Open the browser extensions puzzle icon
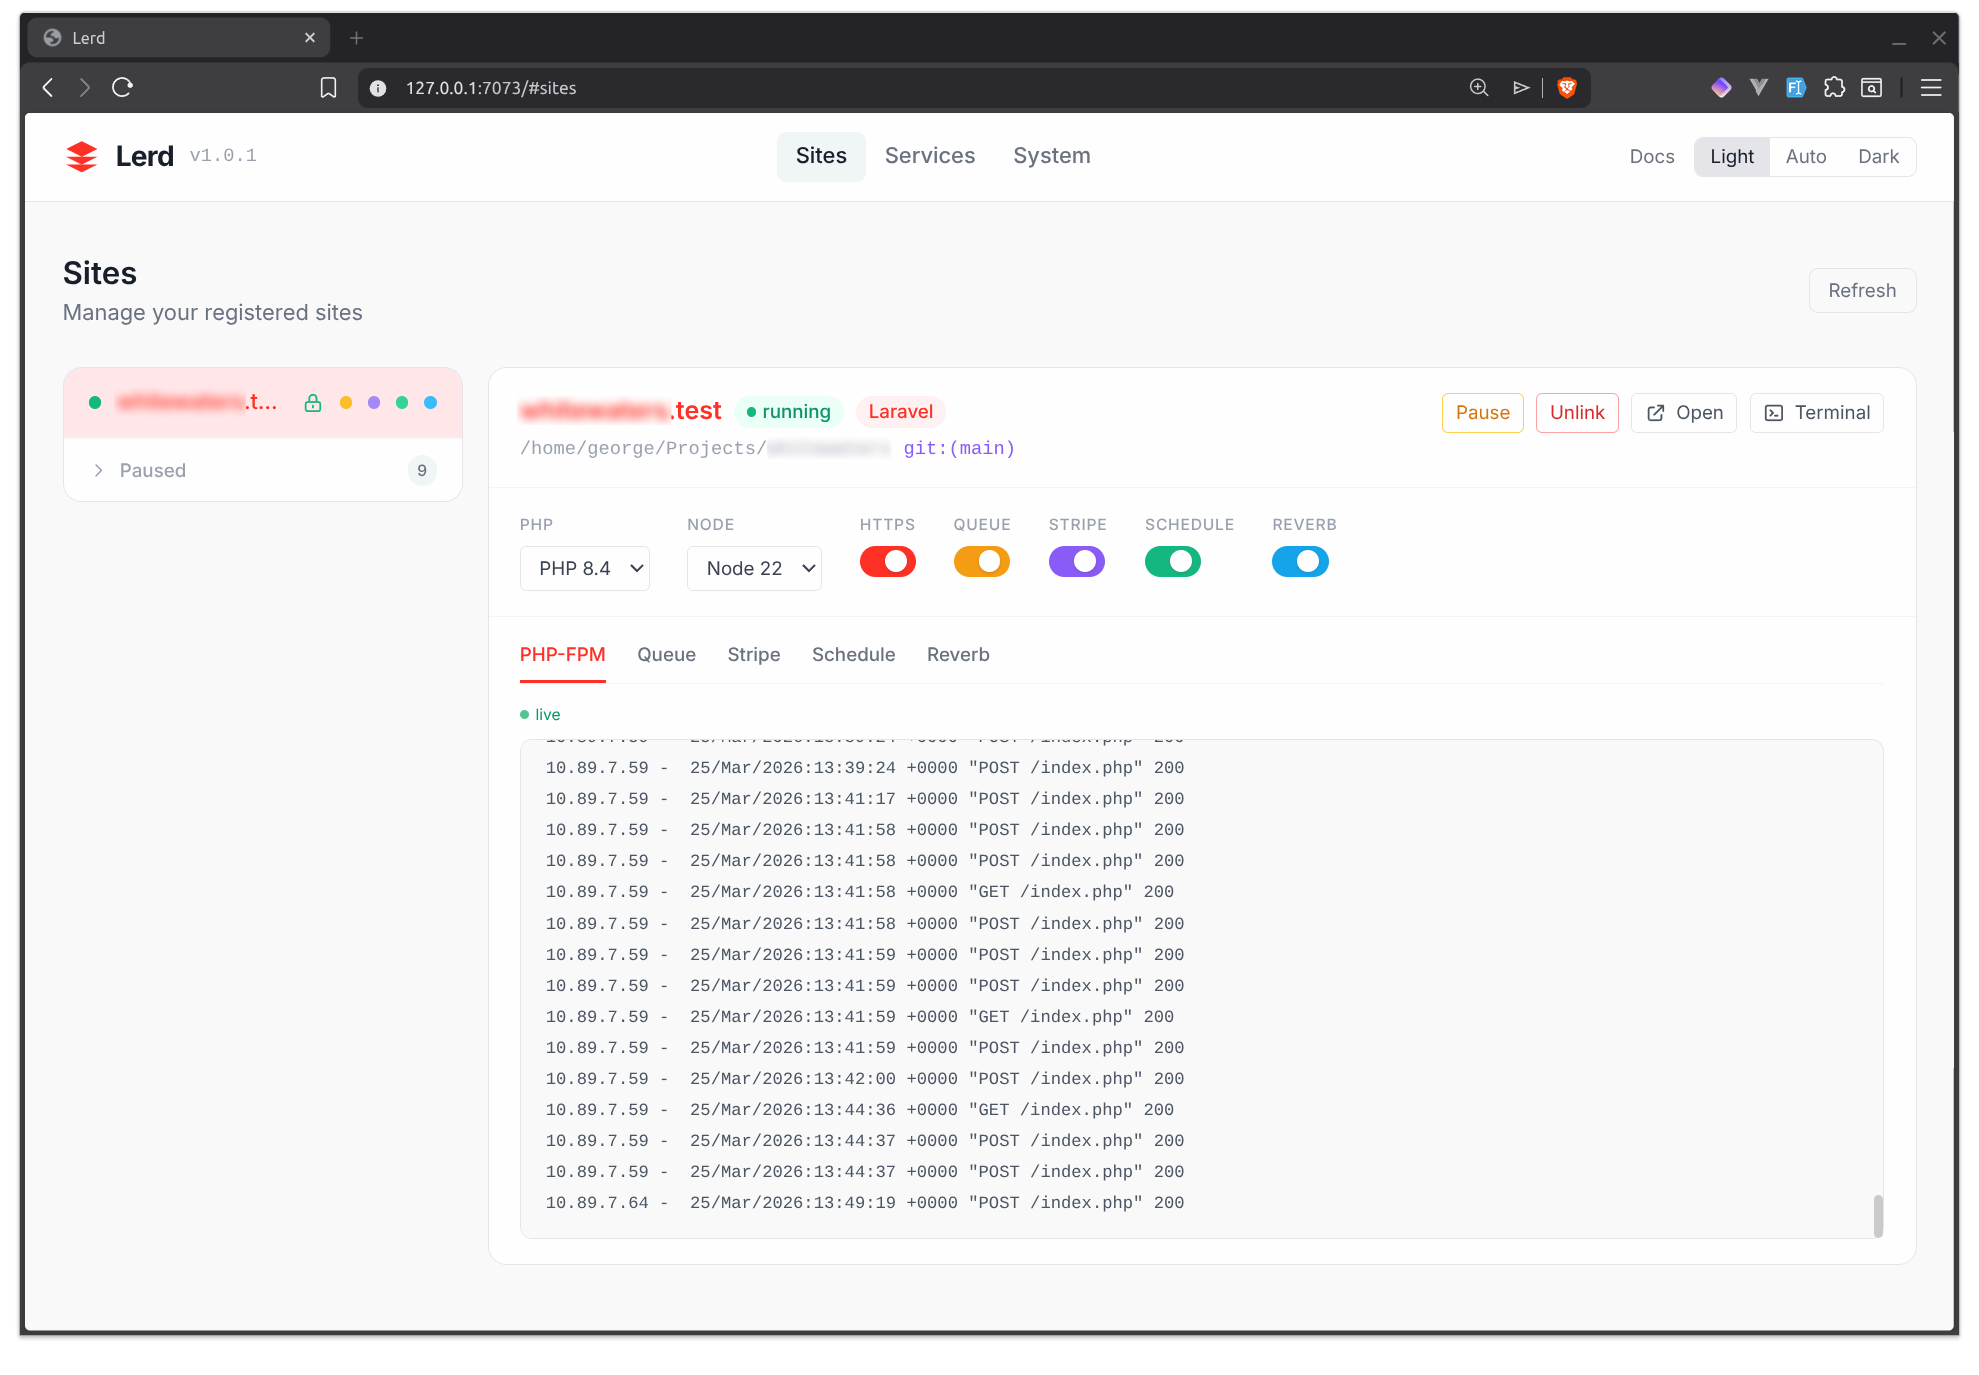 coord(1835,88)
